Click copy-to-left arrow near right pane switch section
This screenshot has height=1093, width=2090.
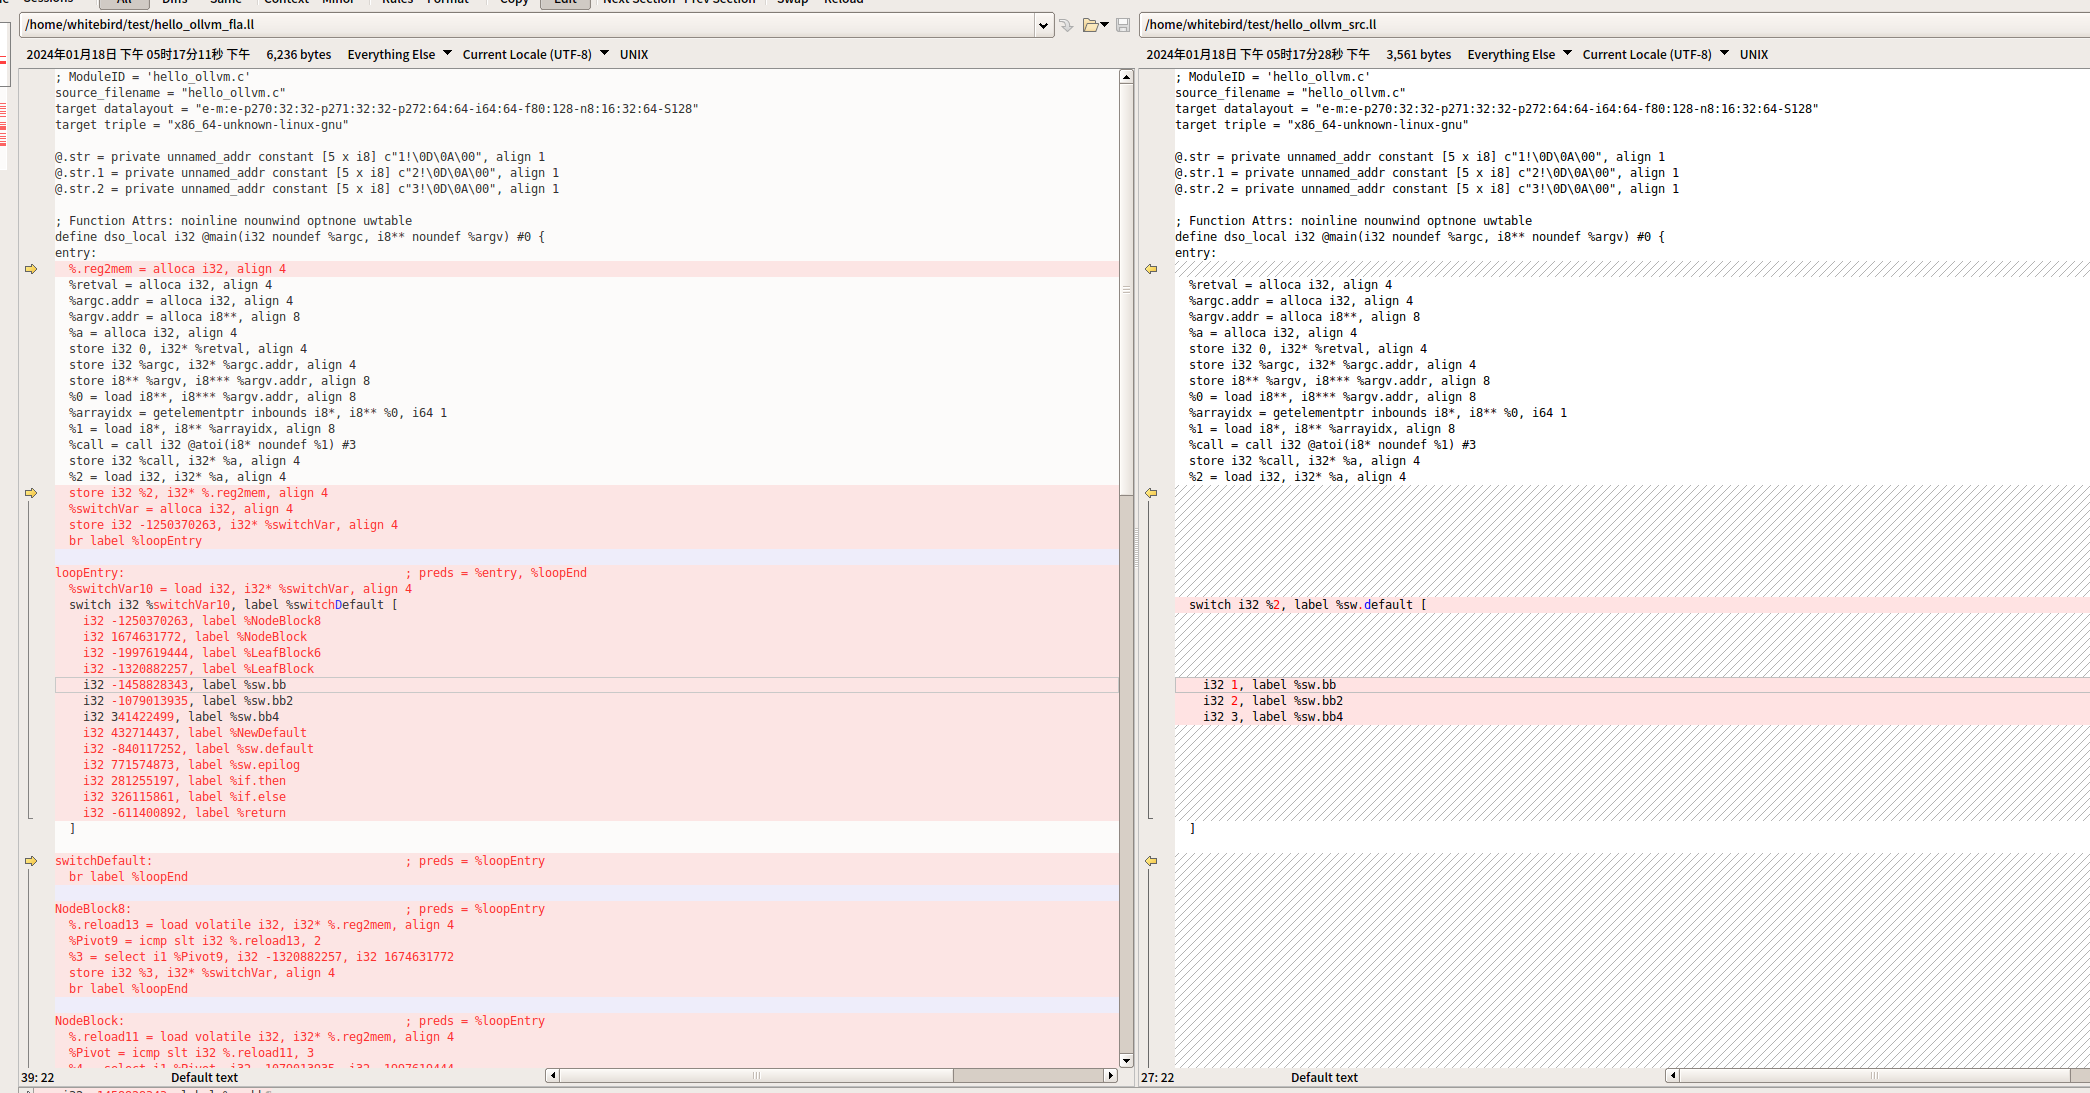tap(1151, 493)
